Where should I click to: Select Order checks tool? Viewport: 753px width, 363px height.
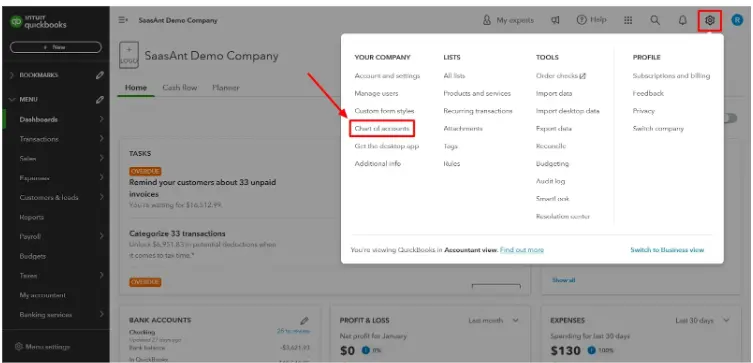[561, 76]
